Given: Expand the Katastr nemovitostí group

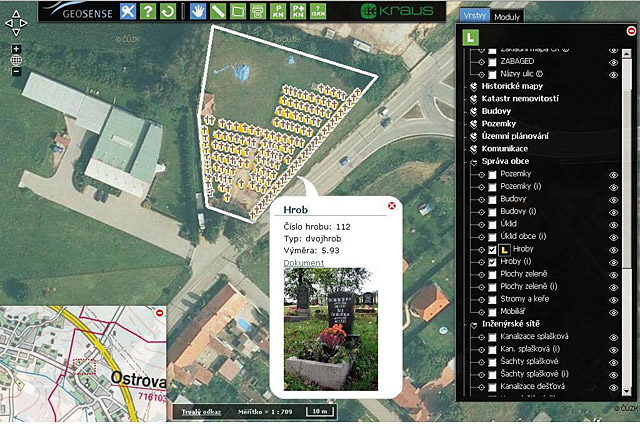Looking at the screenshot, I should [x=473, y=99].
